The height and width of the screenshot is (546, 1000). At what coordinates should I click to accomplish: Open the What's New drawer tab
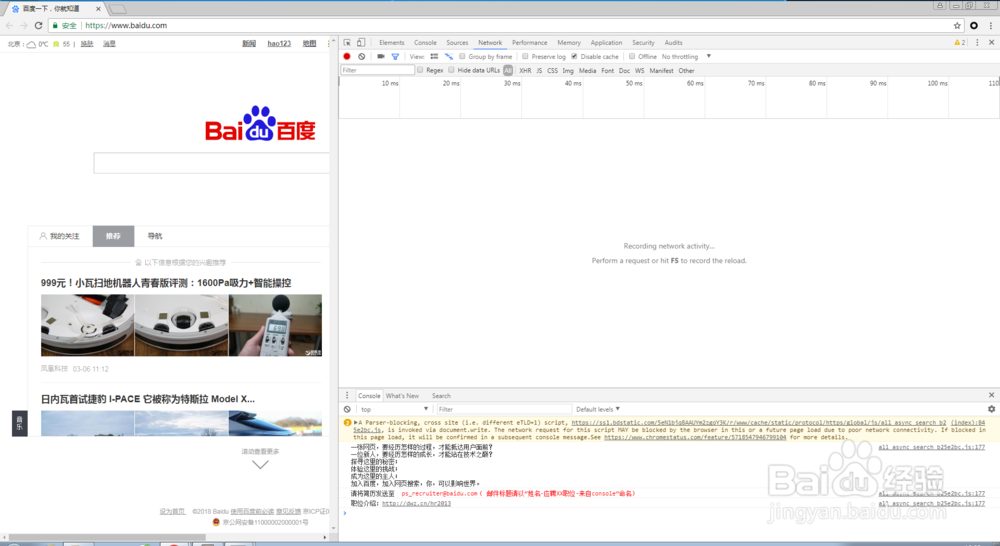click(x=402, y=396)
